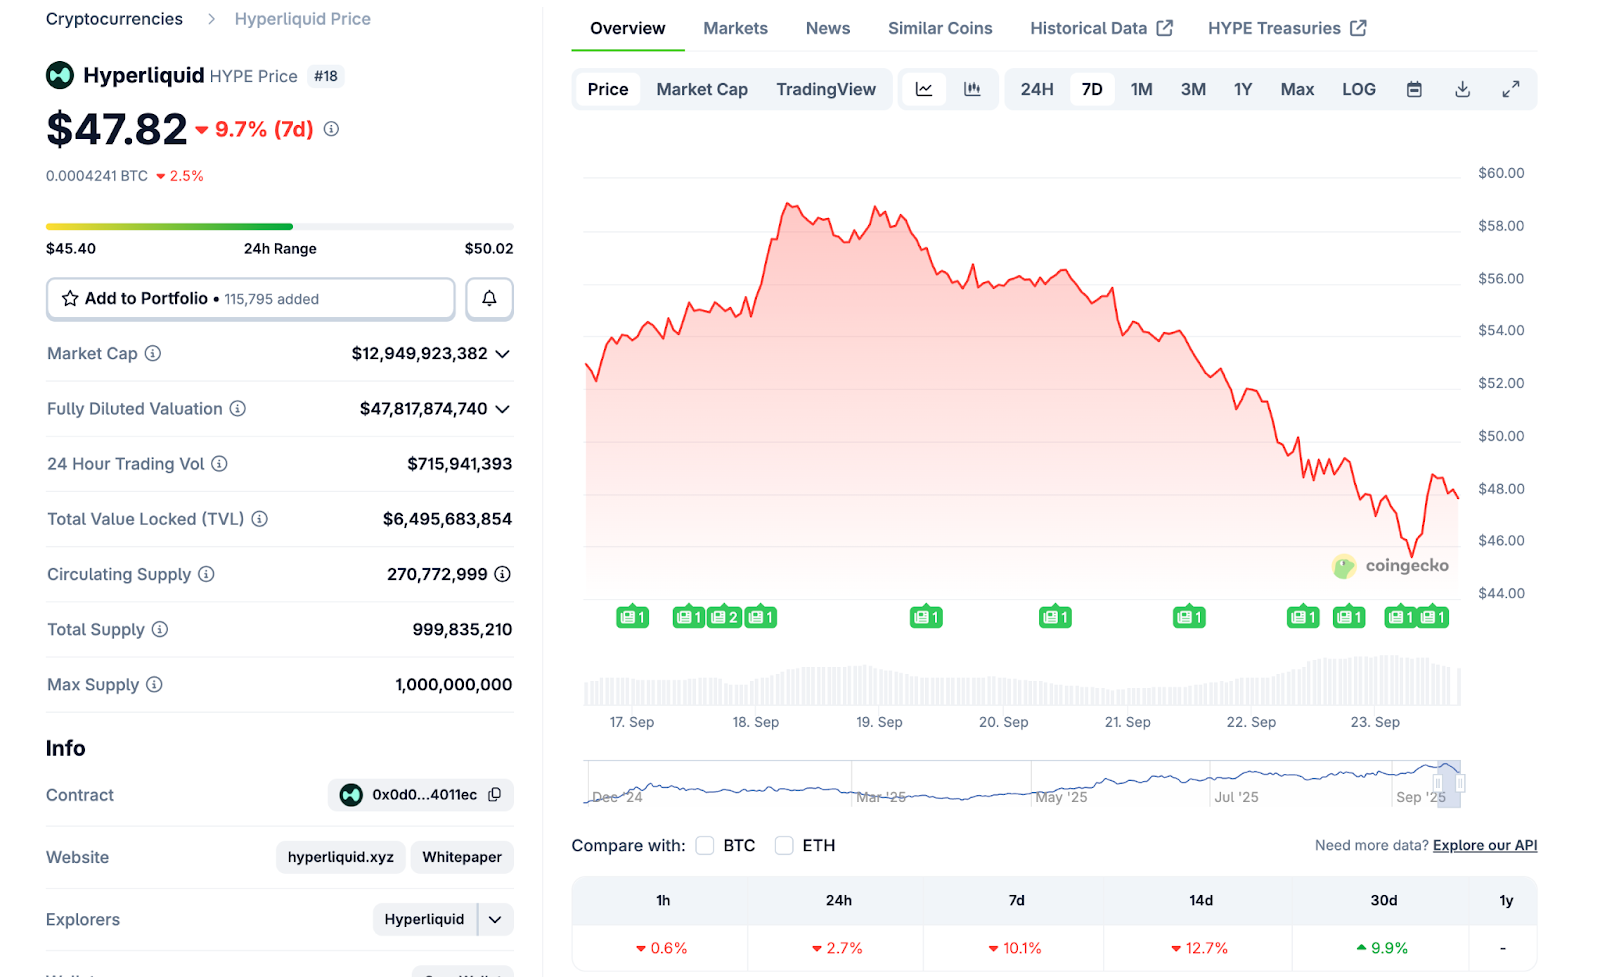Open the calendar date range picker
1600x977 pixels.
point(1414,90)
